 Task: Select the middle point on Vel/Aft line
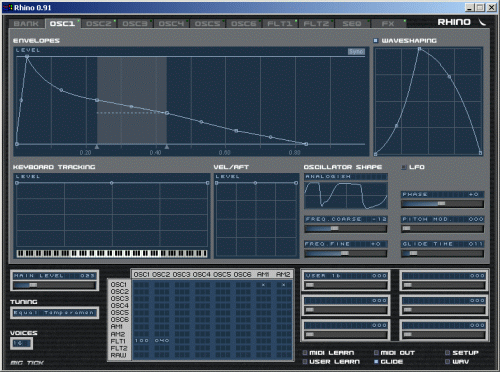point(255,183)
